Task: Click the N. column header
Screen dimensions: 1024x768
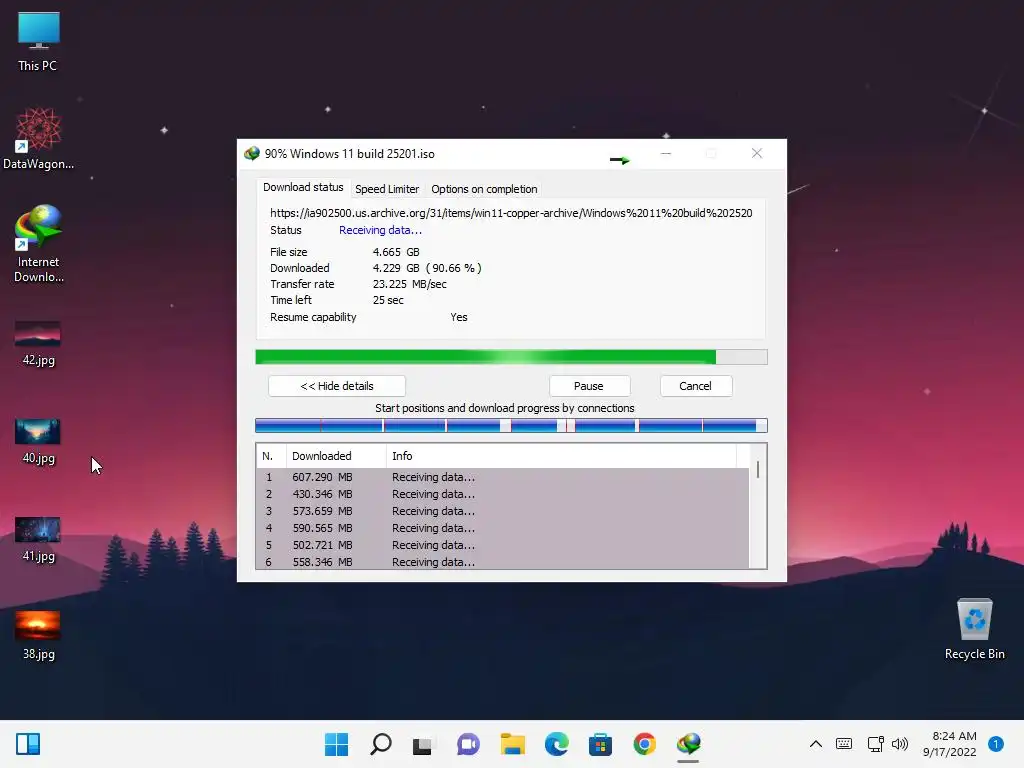Action: tap(271, 456)
